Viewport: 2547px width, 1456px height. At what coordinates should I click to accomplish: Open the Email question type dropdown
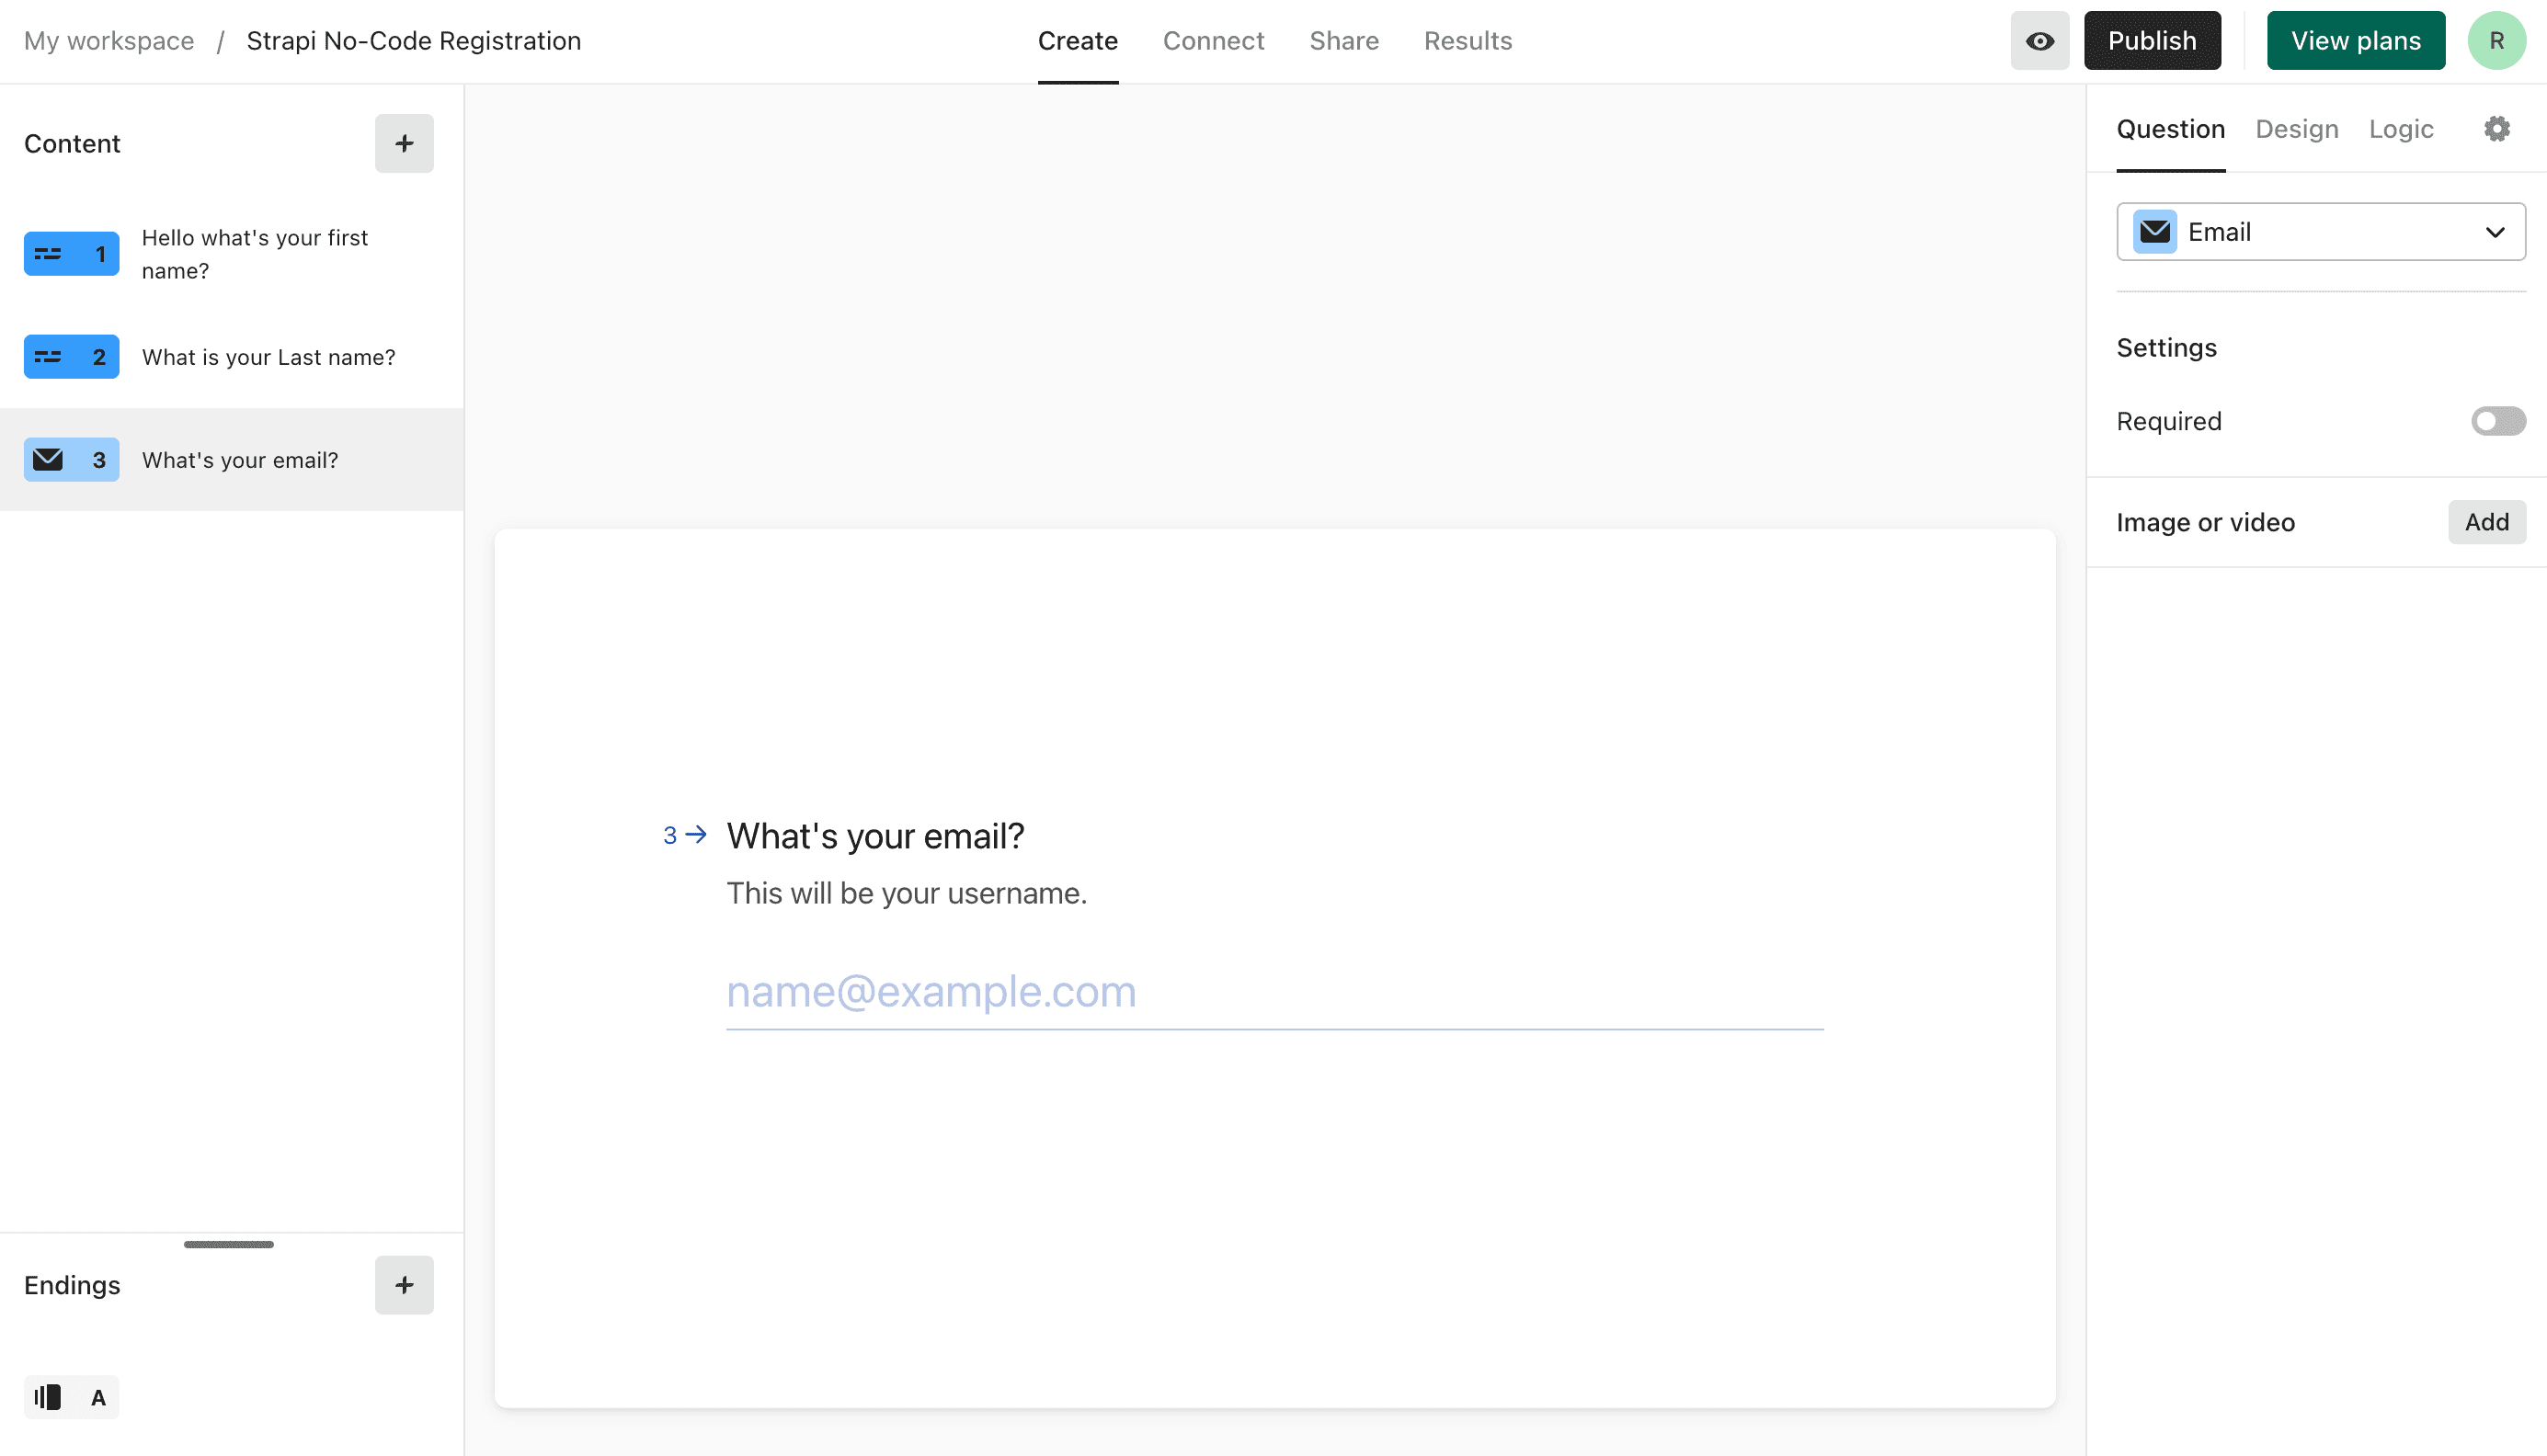[x=2321, y=232]
